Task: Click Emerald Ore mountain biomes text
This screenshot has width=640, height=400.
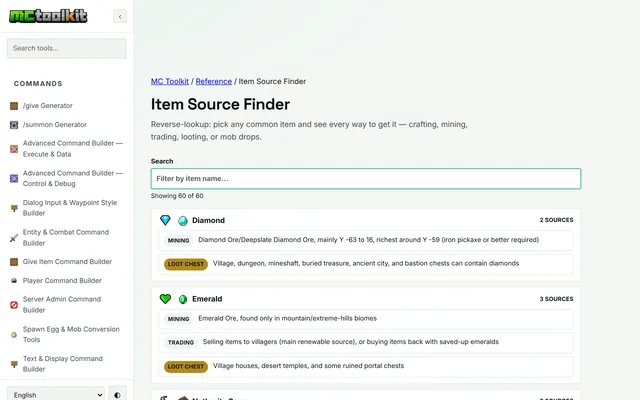Action: [x=287, y=318]
